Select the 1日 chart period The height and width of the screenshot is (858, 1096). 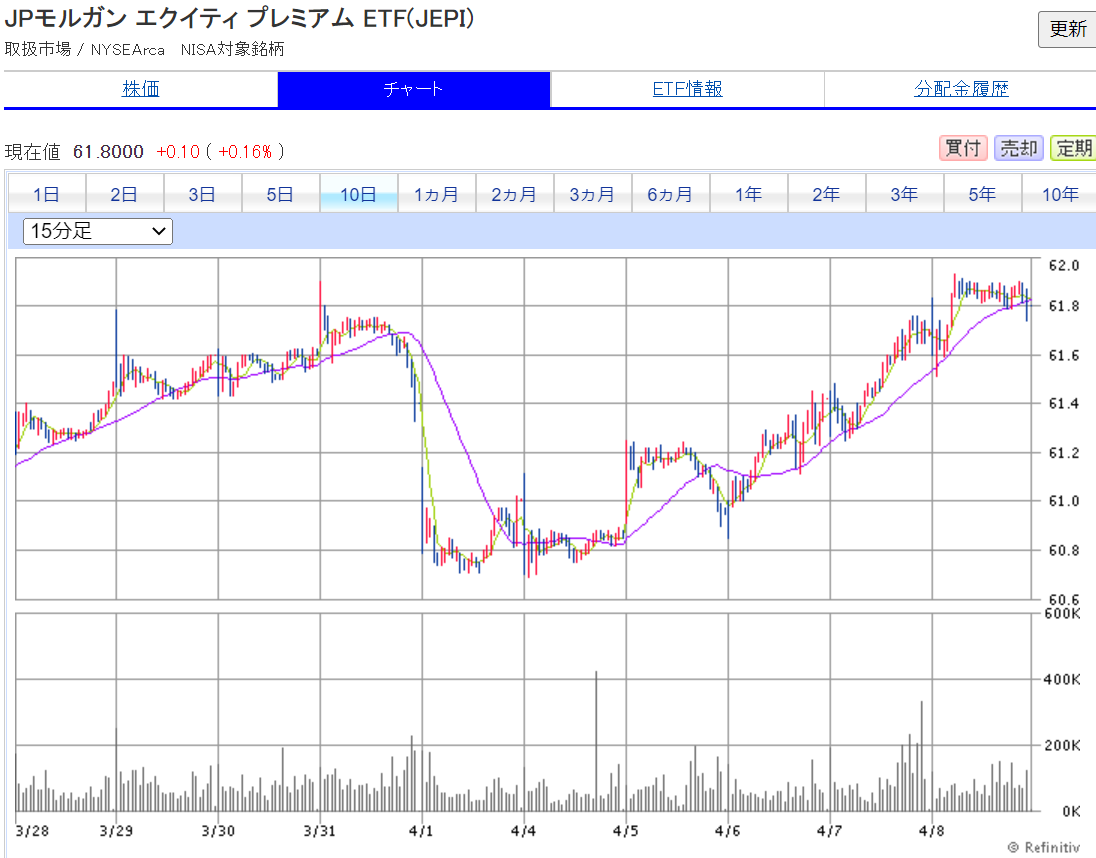click(47, 194)
